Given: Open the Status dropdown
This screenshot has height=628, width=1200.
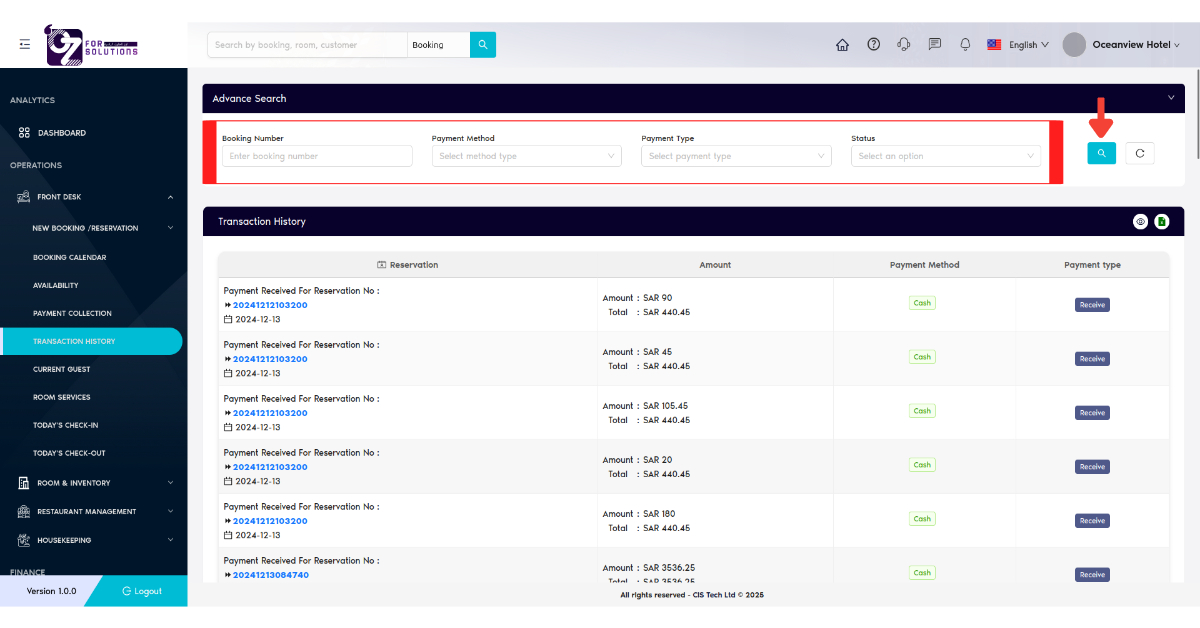Looking at the screenshot, I should (x=945, y=156).
